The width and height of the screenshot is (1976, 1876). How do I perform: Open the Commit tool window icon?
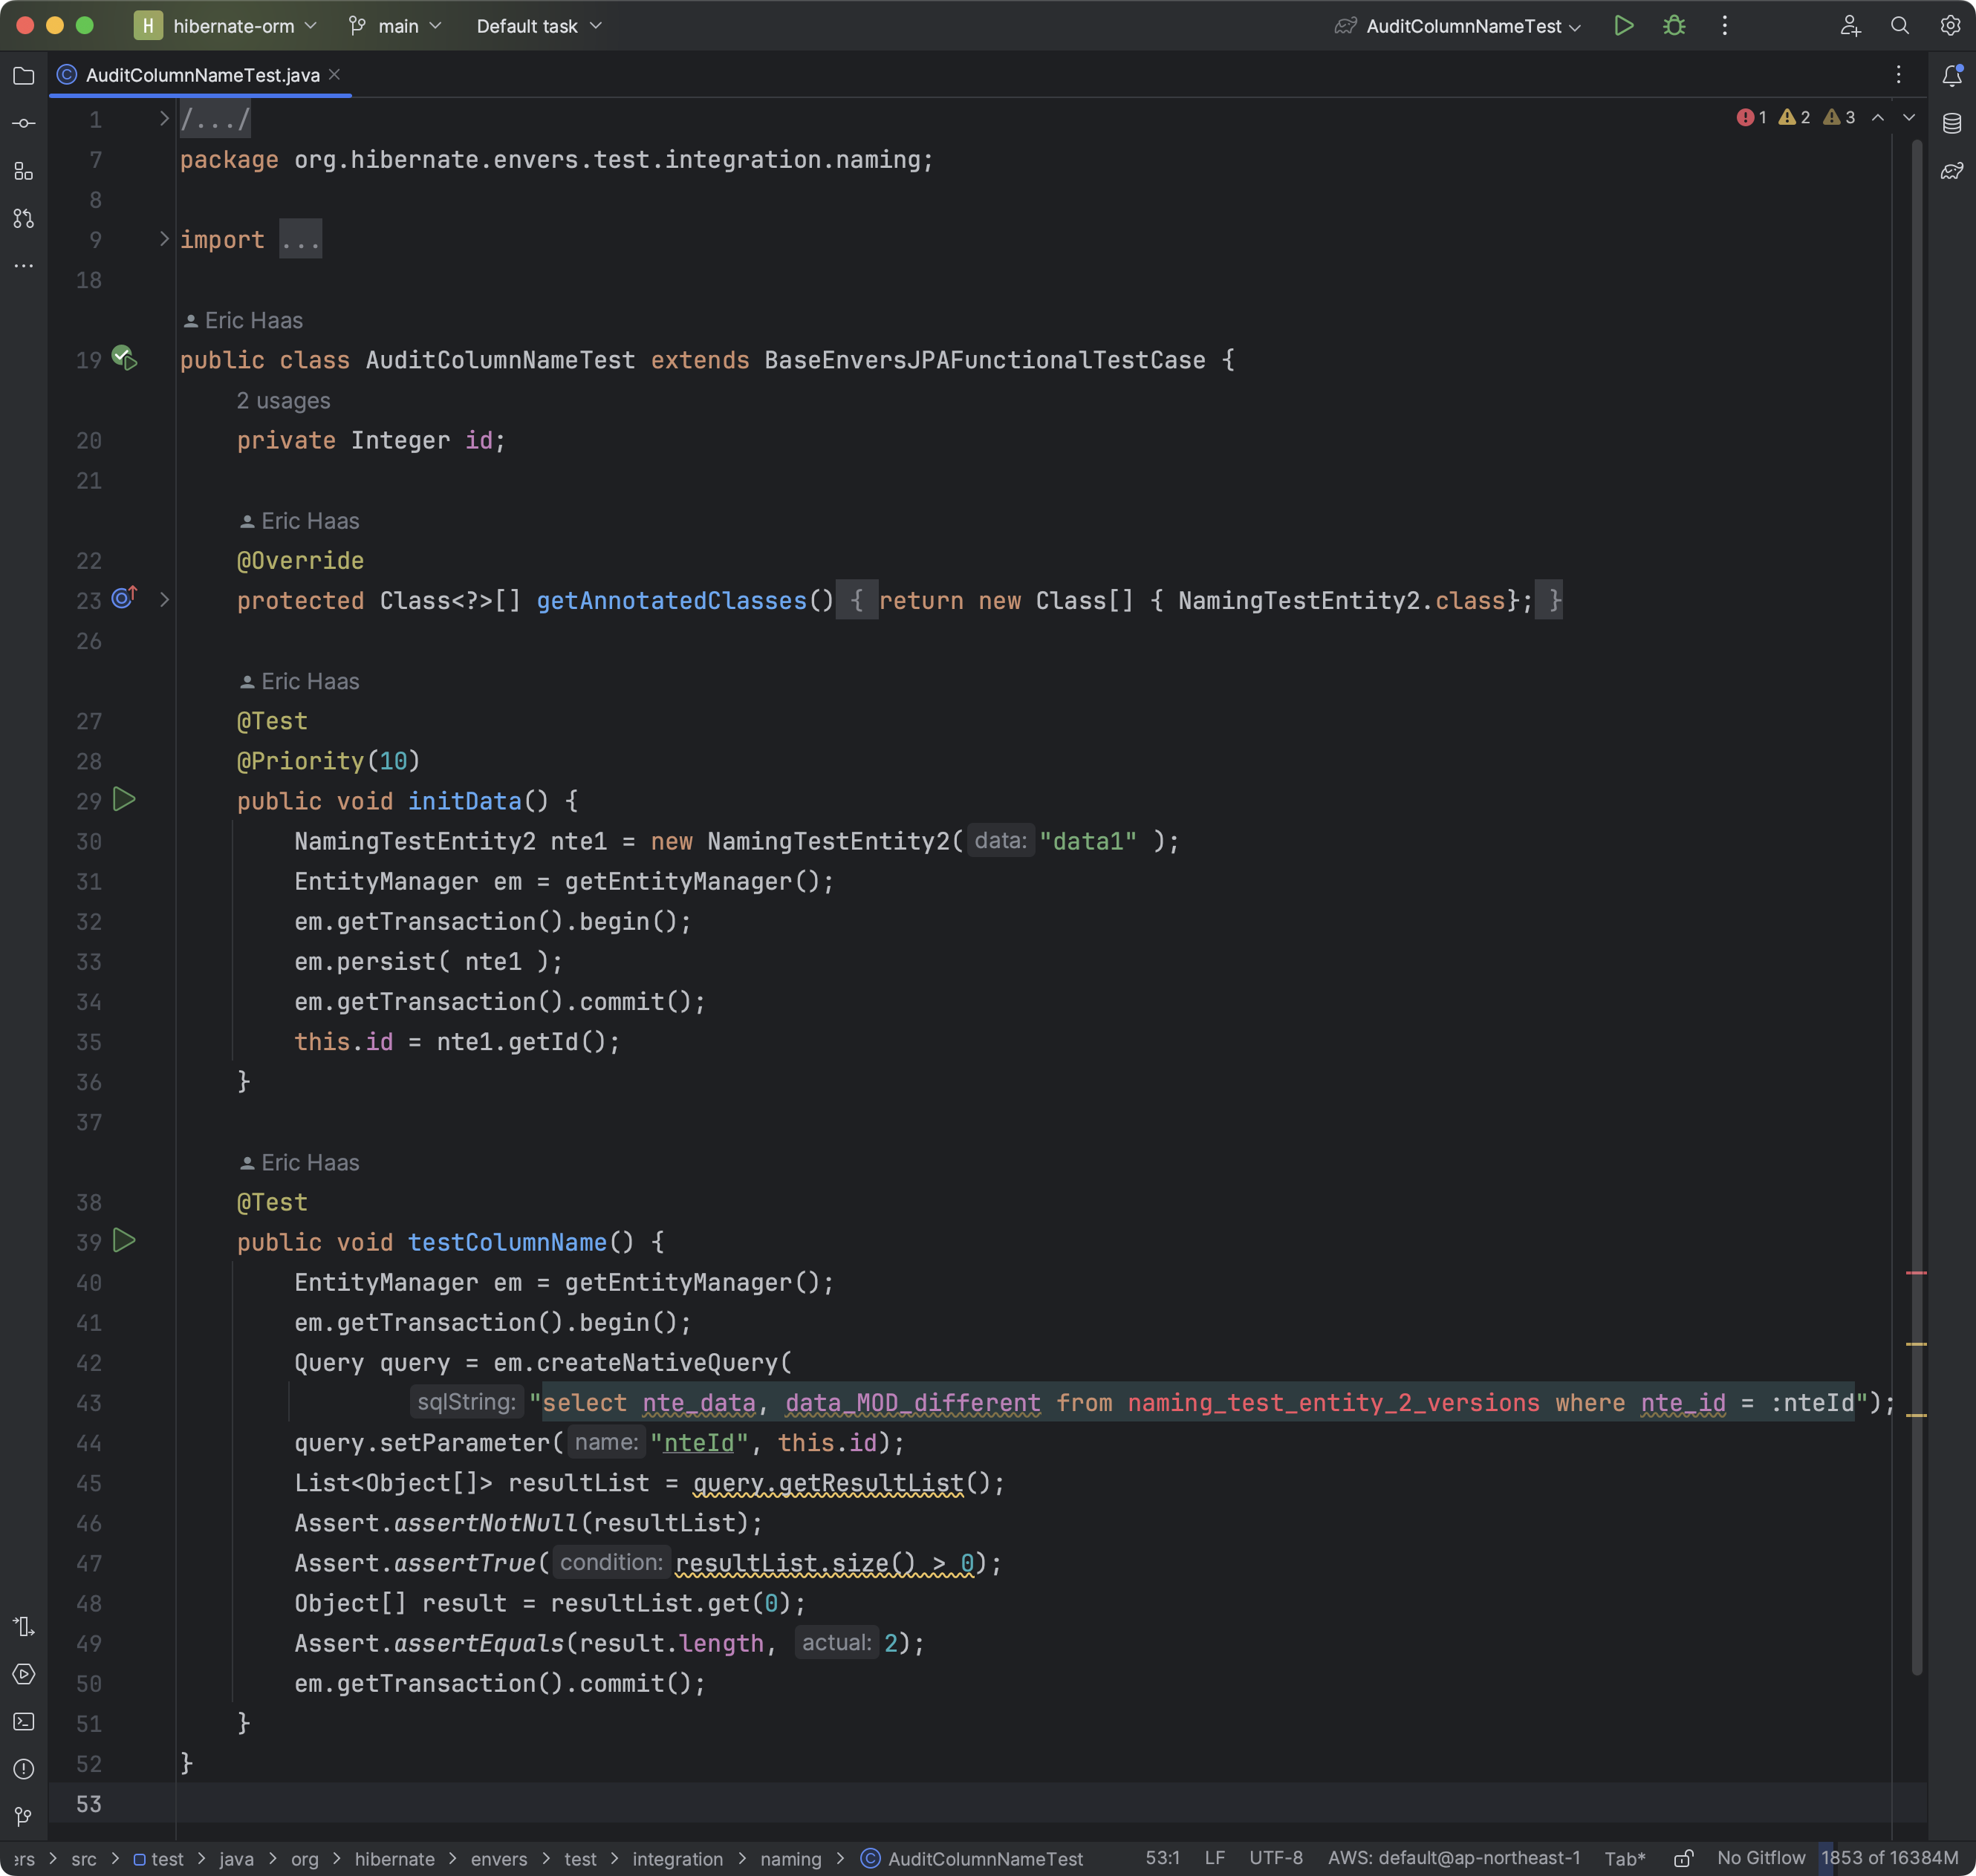click(24, 123)
